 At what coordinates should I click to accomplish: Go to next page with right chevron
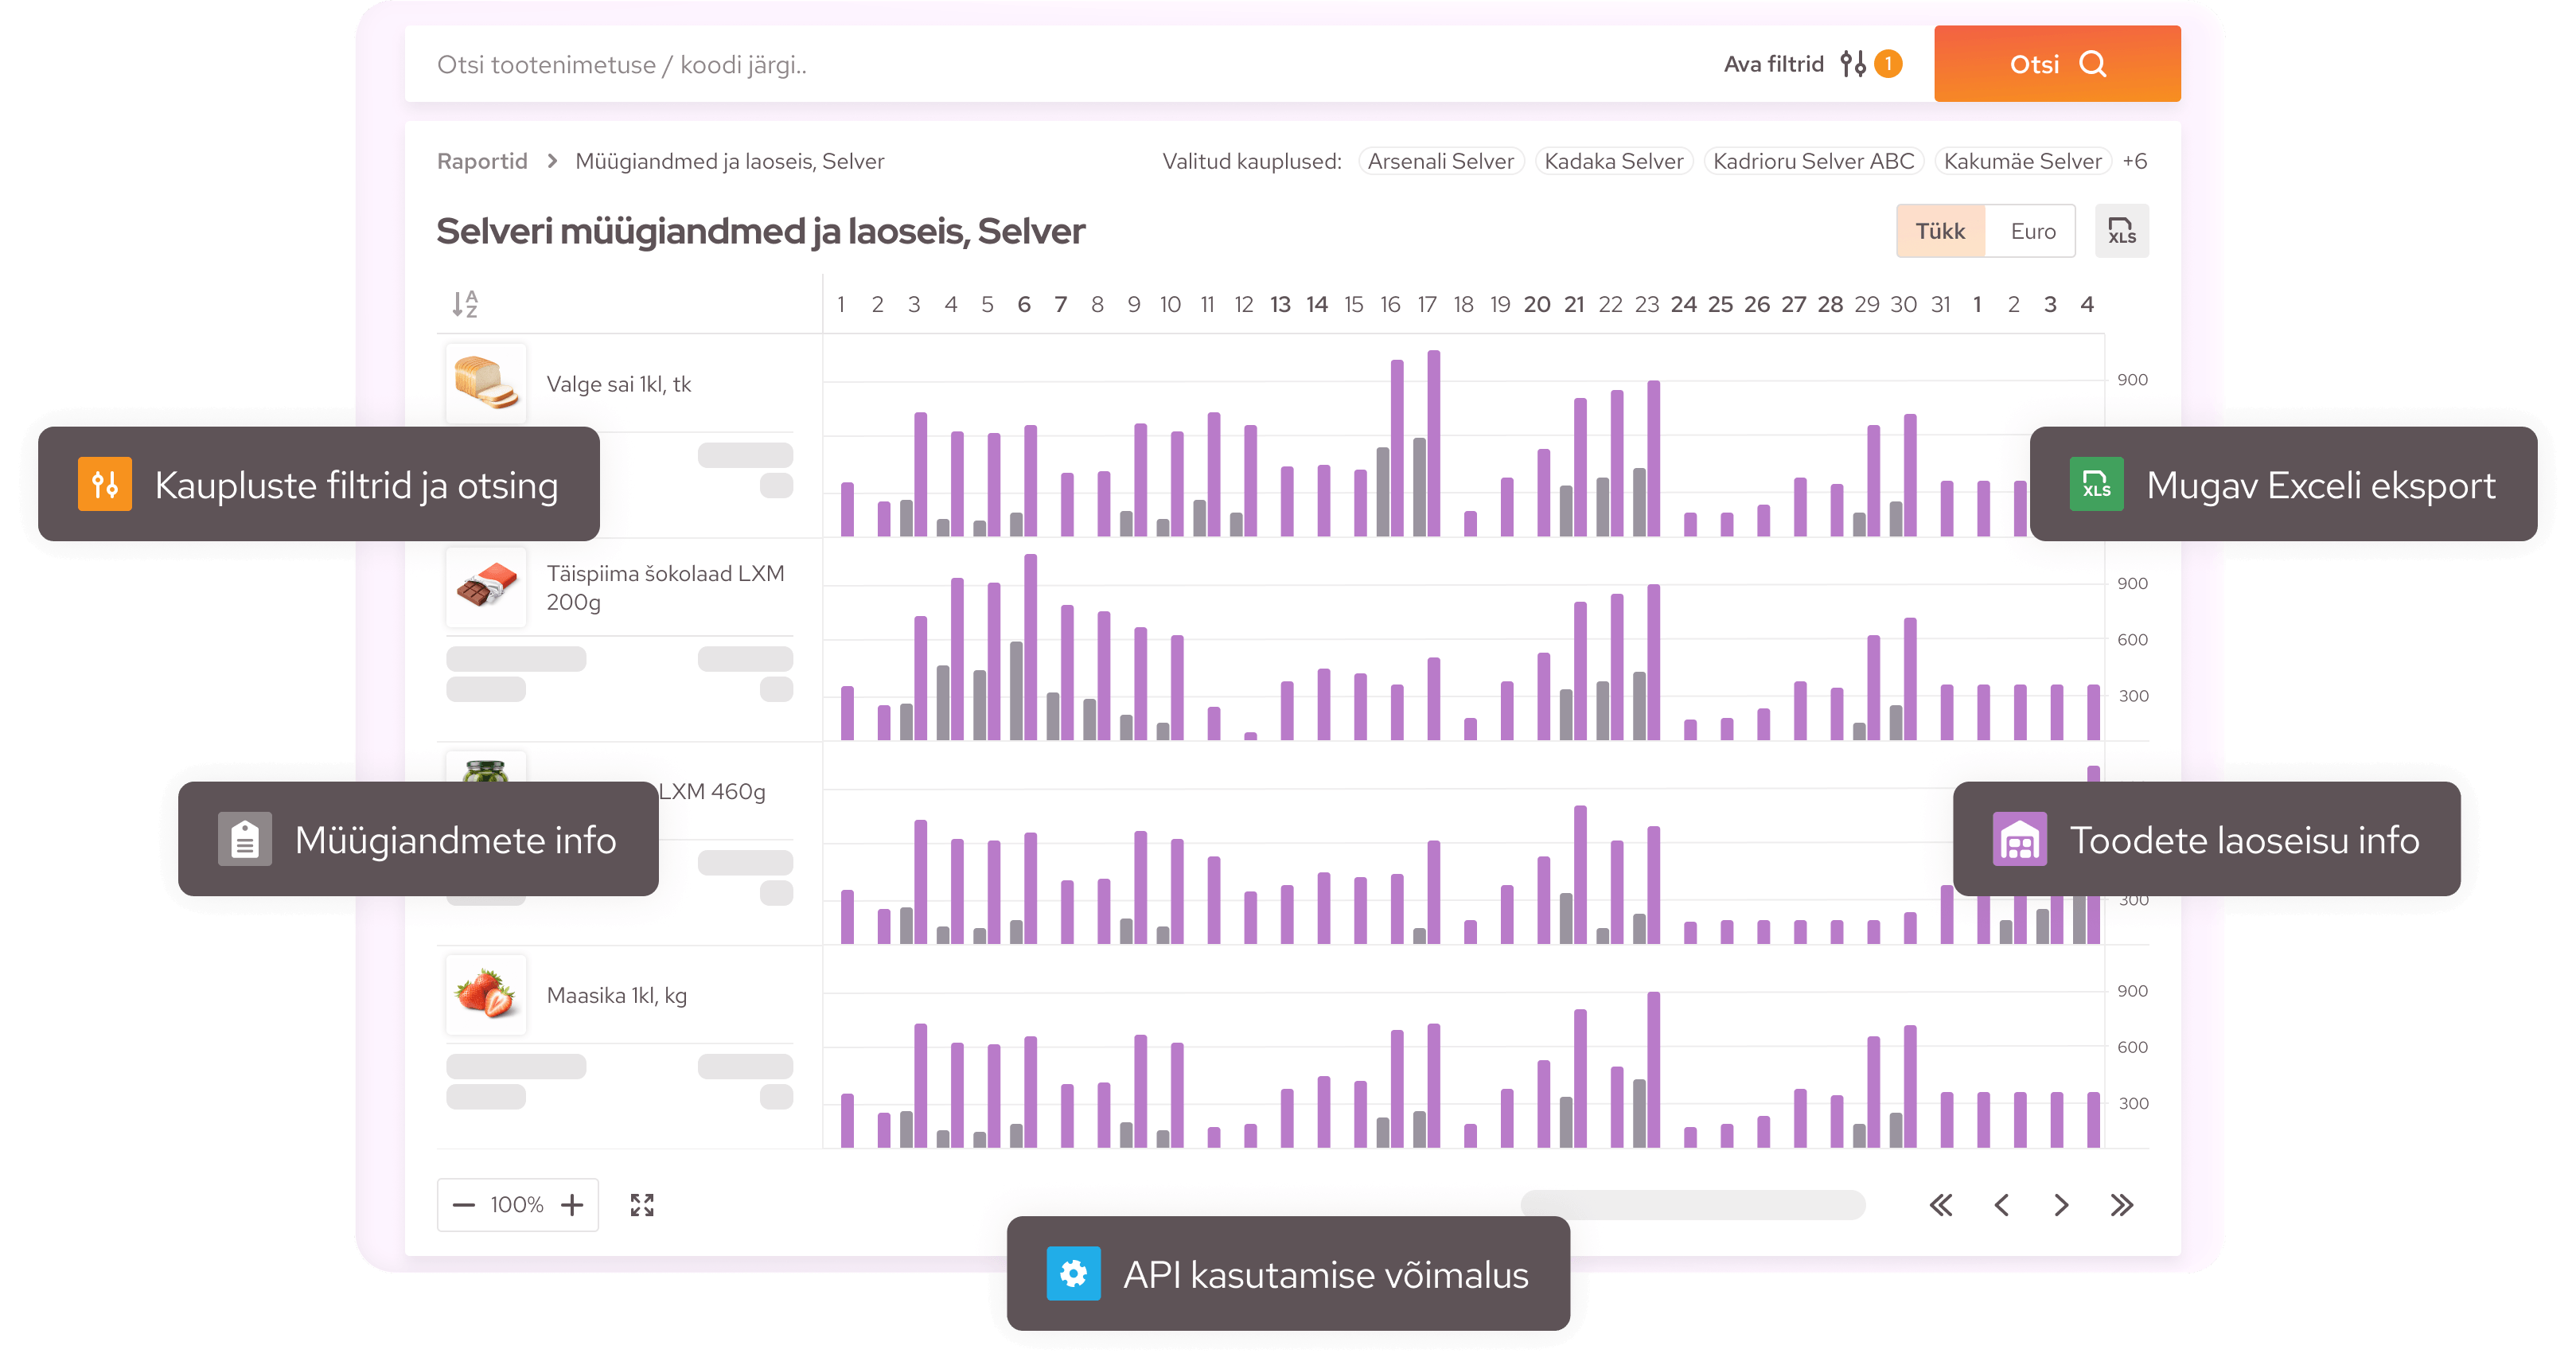click(2061, 1205)
